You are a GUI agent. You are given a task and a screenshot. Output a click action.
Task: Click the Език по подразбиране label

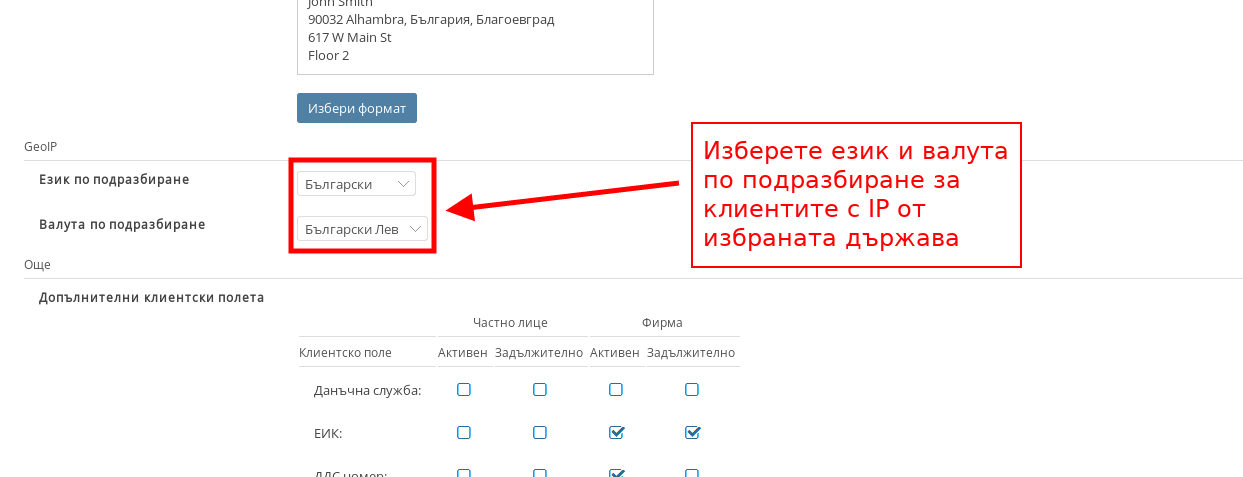pos(114,180)
